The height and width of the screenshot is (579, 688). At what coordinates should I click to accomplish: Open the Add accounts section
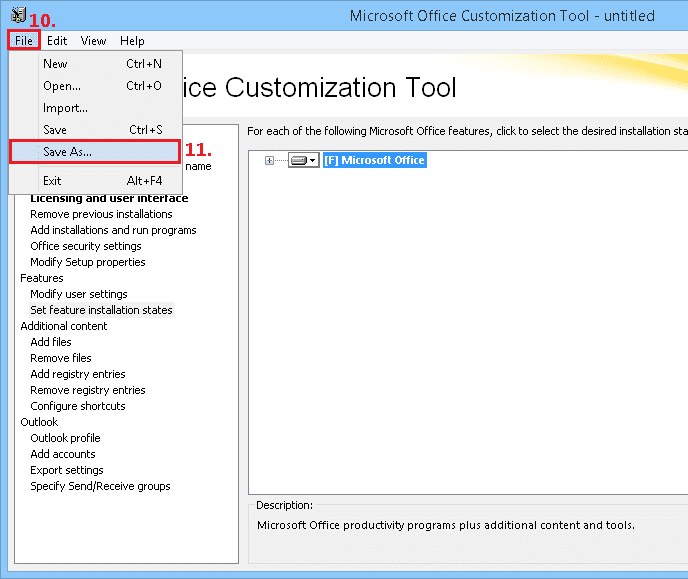click(x=63, y=454)
